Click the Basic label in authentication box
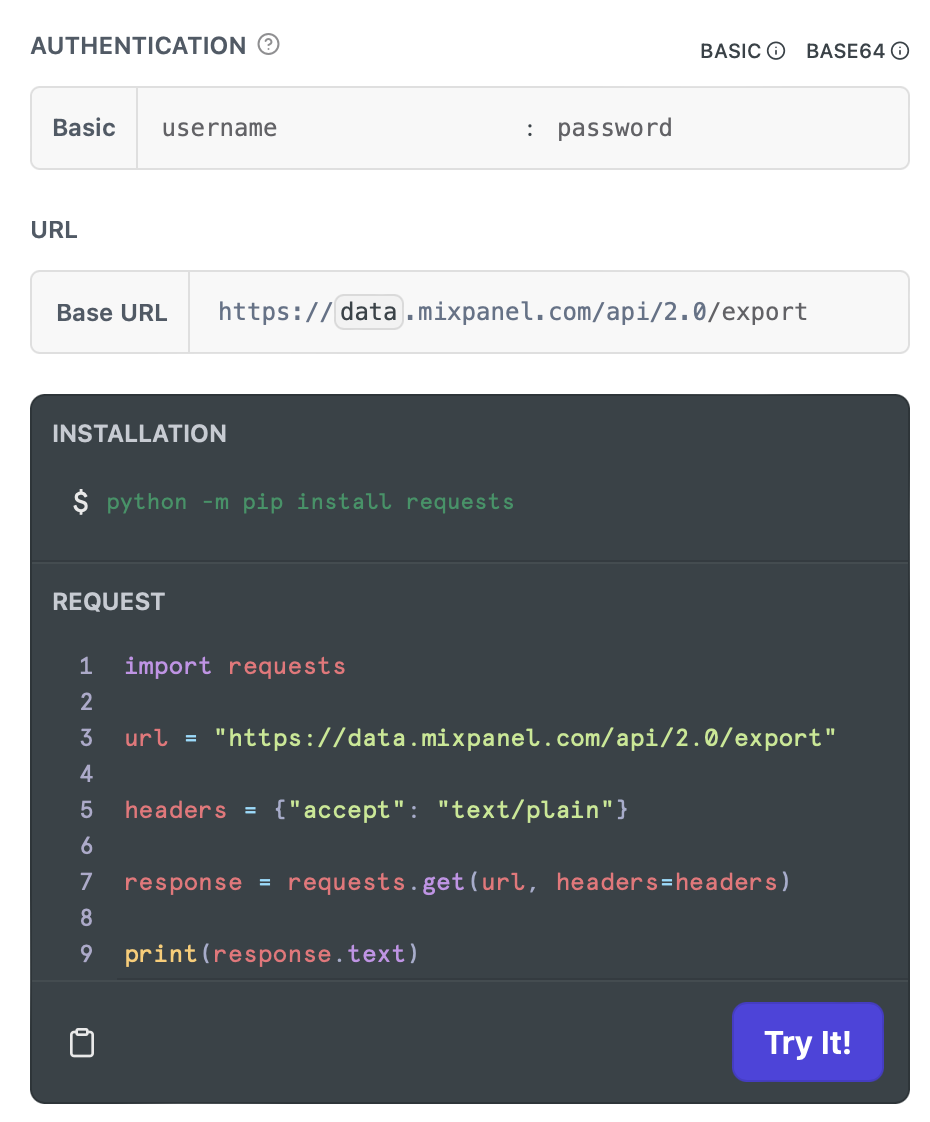The image size is (930, 1122). pos(84,128)
